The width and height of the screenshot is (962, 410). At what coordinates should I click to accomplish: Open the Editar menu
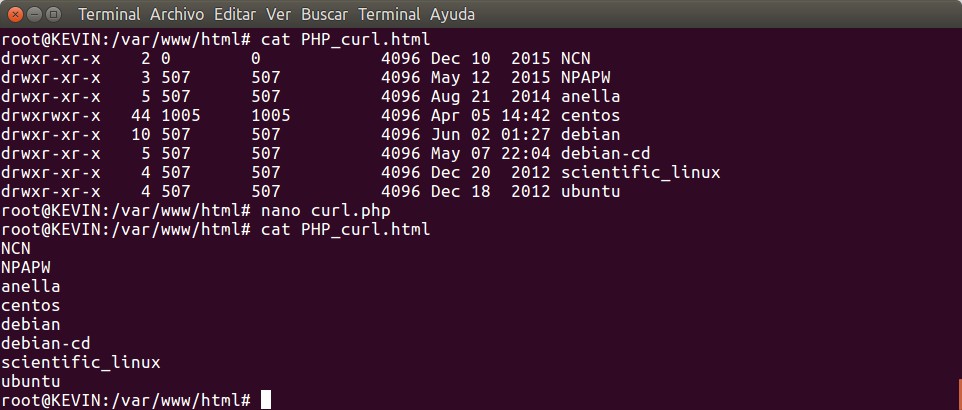235,15
